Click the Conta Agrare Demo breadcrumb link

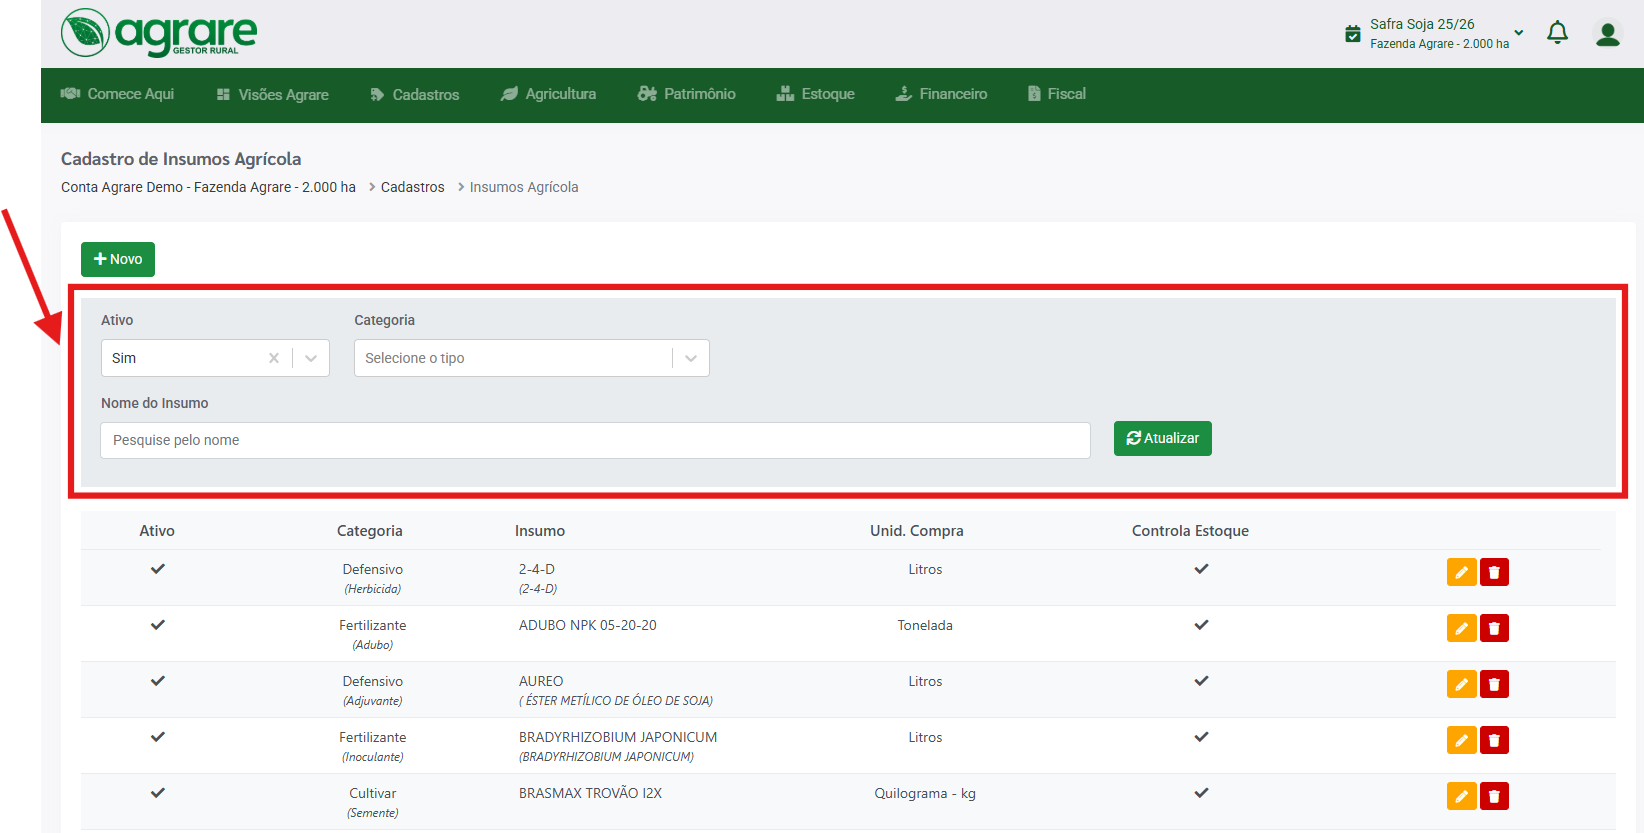click(208, 187)
